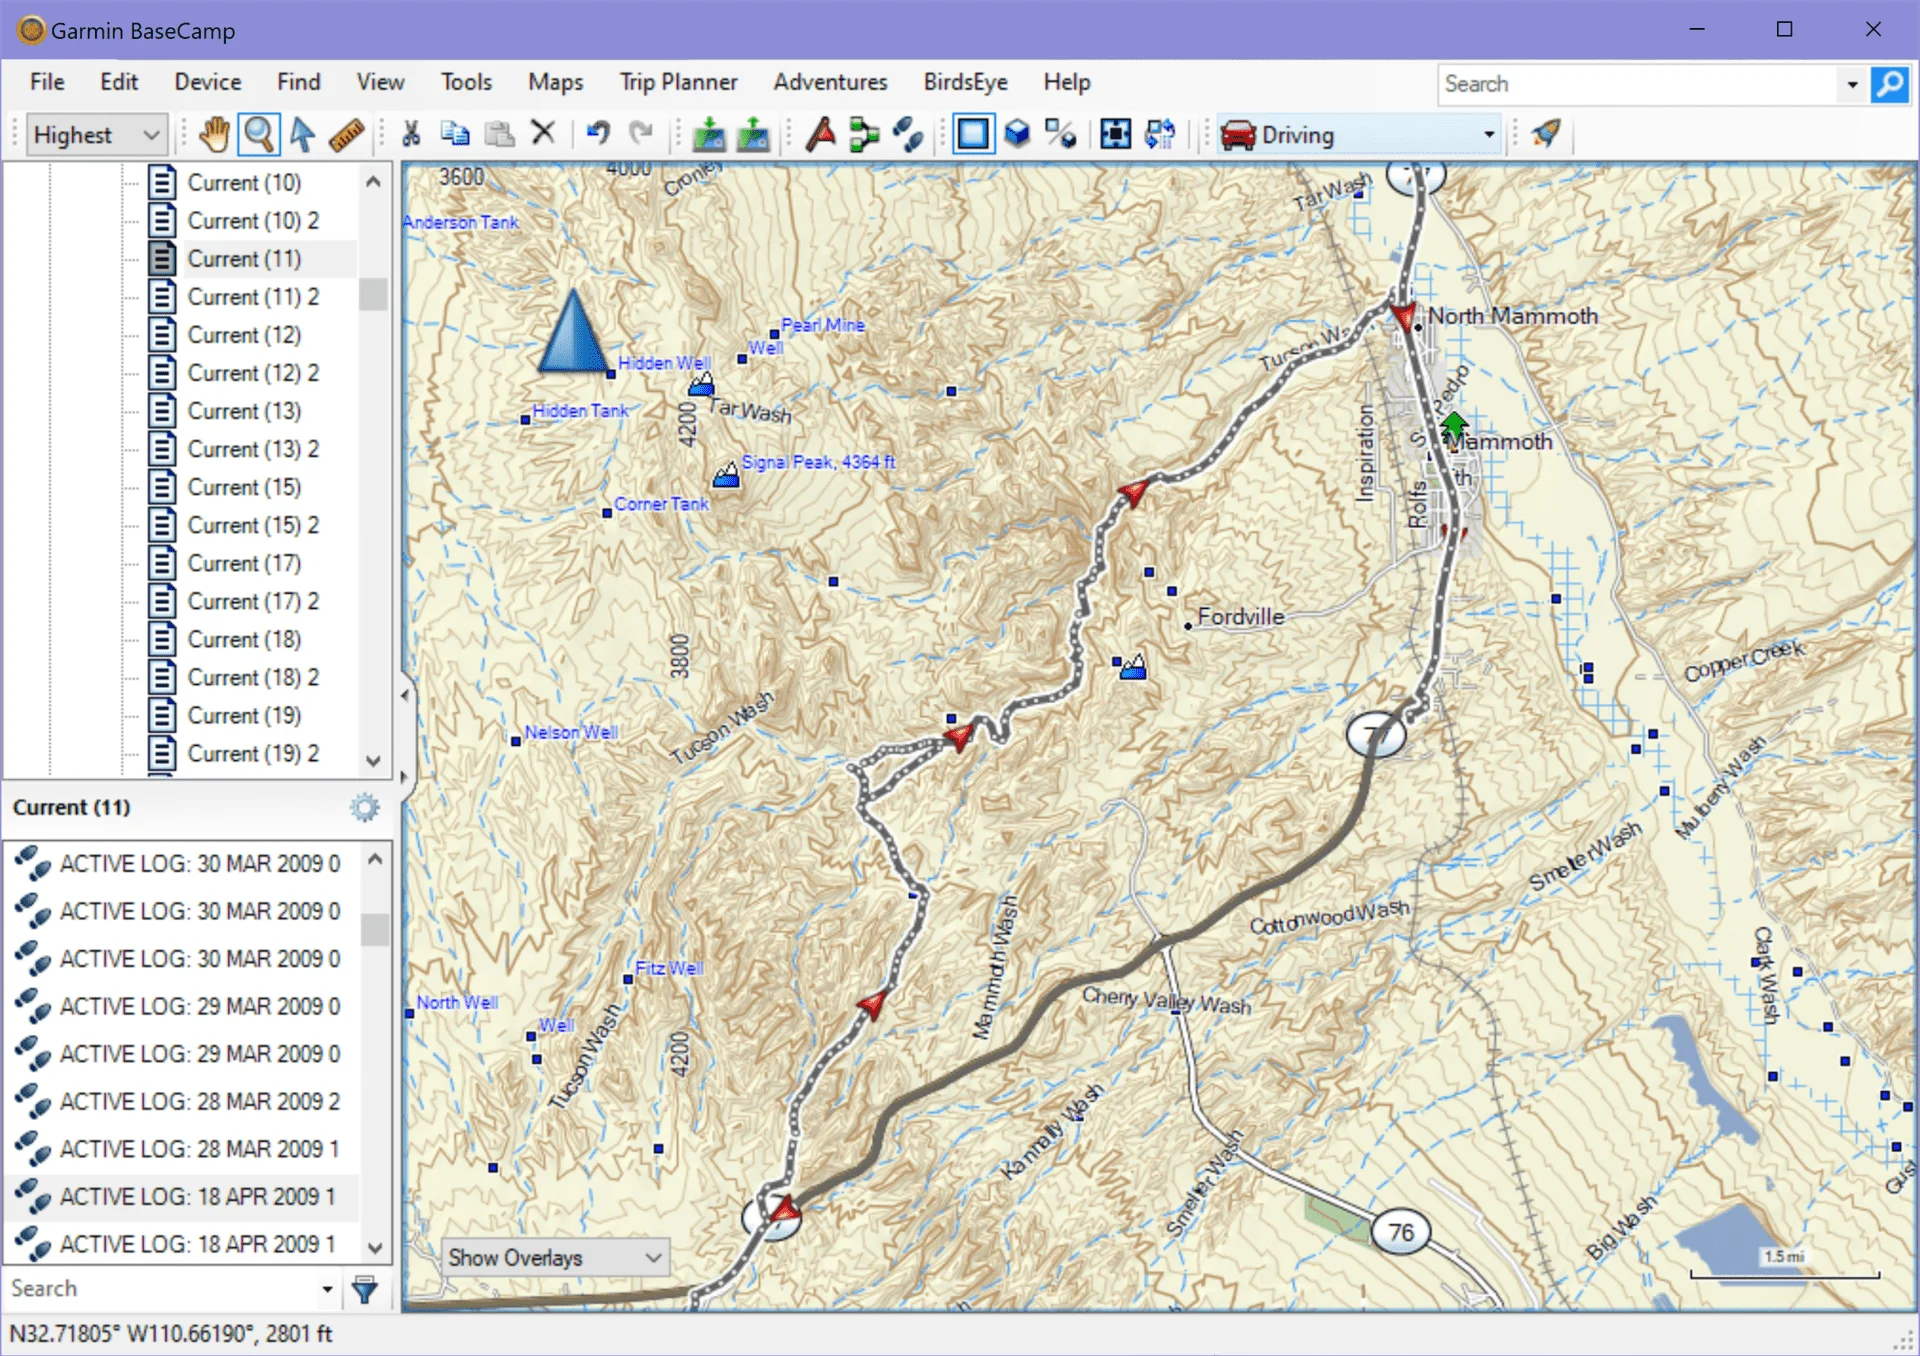Screen dimensions: 1920x1356
Task: Select Current (19) 2 list item
Action: (253, 753)
